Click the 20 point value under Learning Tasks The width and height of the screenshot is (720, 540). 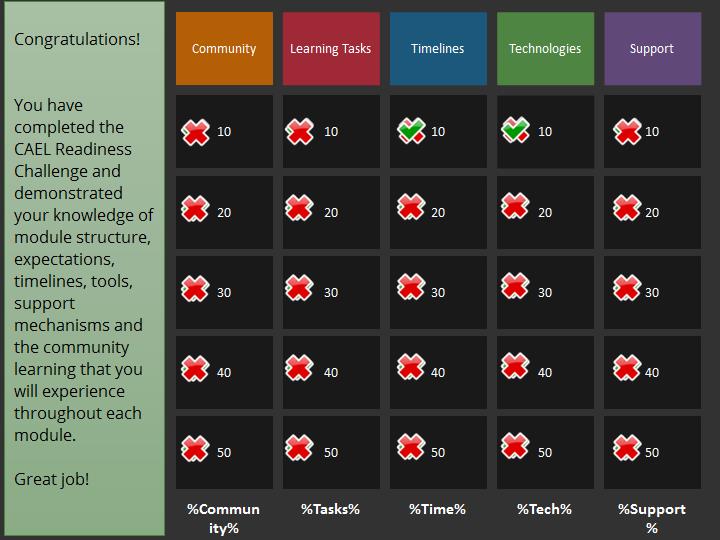[x=331, y=213]
